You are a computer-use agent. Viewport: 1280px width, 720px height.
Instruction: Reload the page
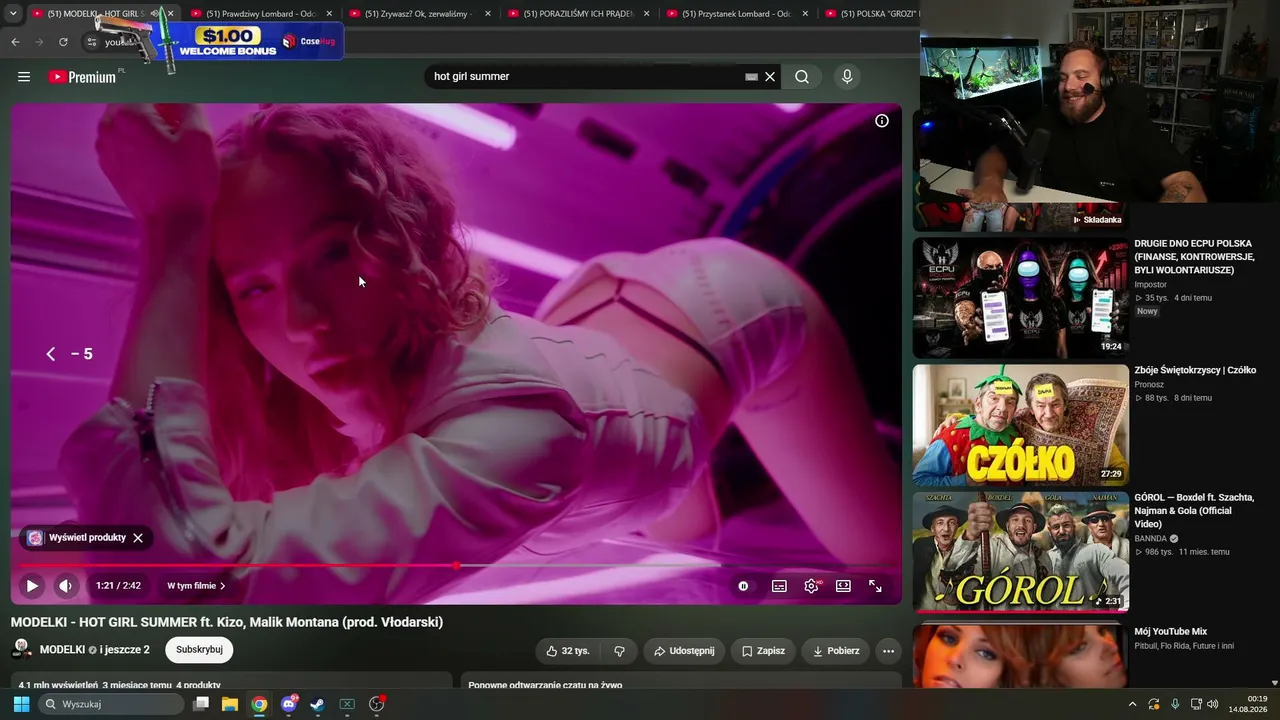click(63, 42)
